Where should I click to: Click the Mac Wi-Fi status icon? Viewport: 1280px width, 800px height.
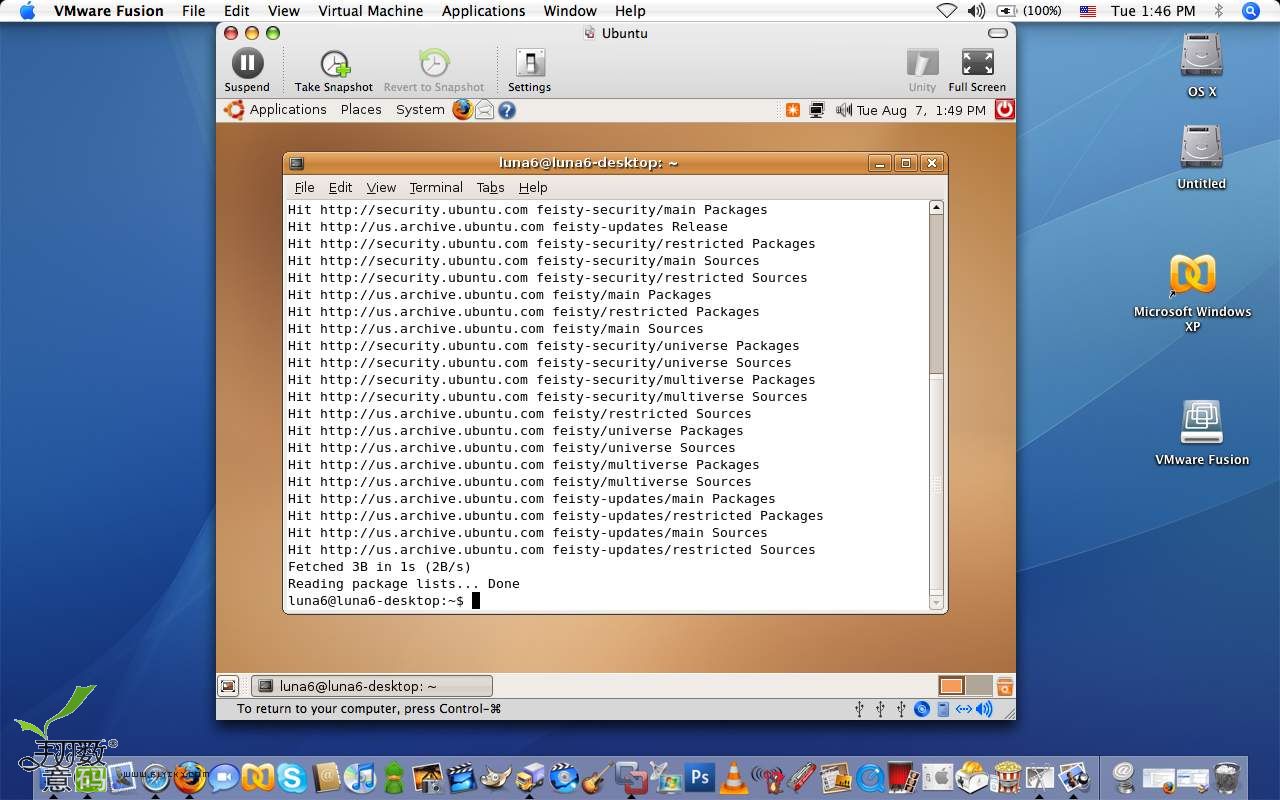pos(946,11)
